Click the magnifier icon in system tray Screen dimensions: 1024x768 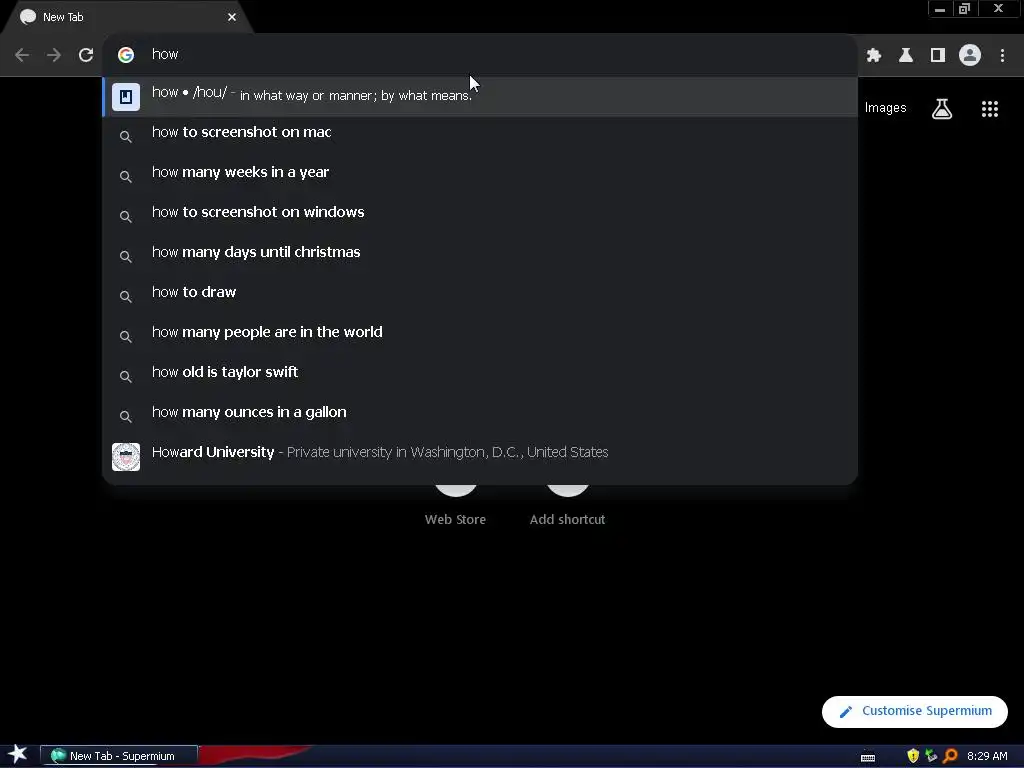coord(950,756)
